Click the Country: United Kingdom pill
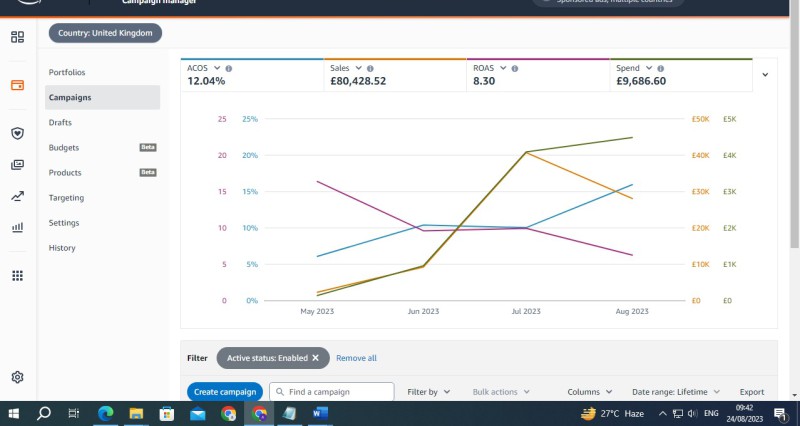 click(x=105, y=33)
